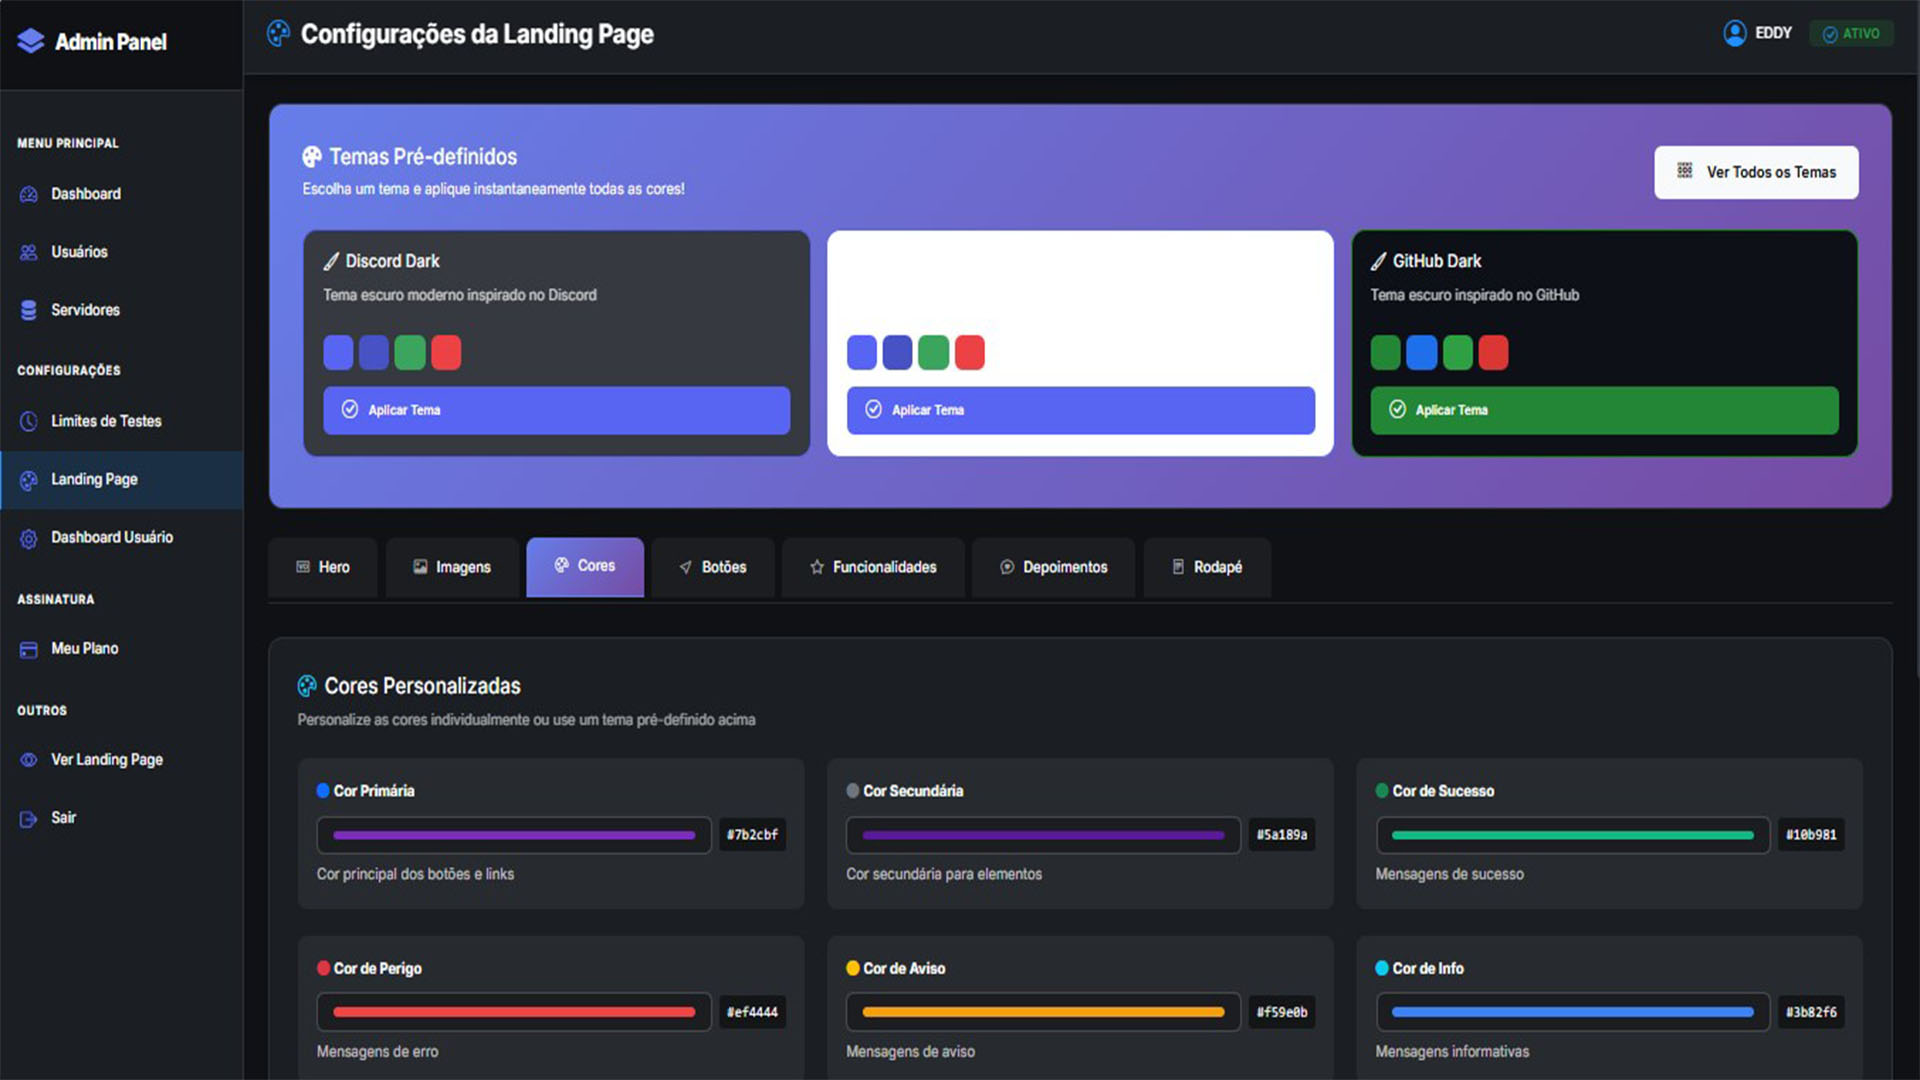
Task: Click the Cor de Info hex value #3b82f6
Action: pos(1811,1012)
